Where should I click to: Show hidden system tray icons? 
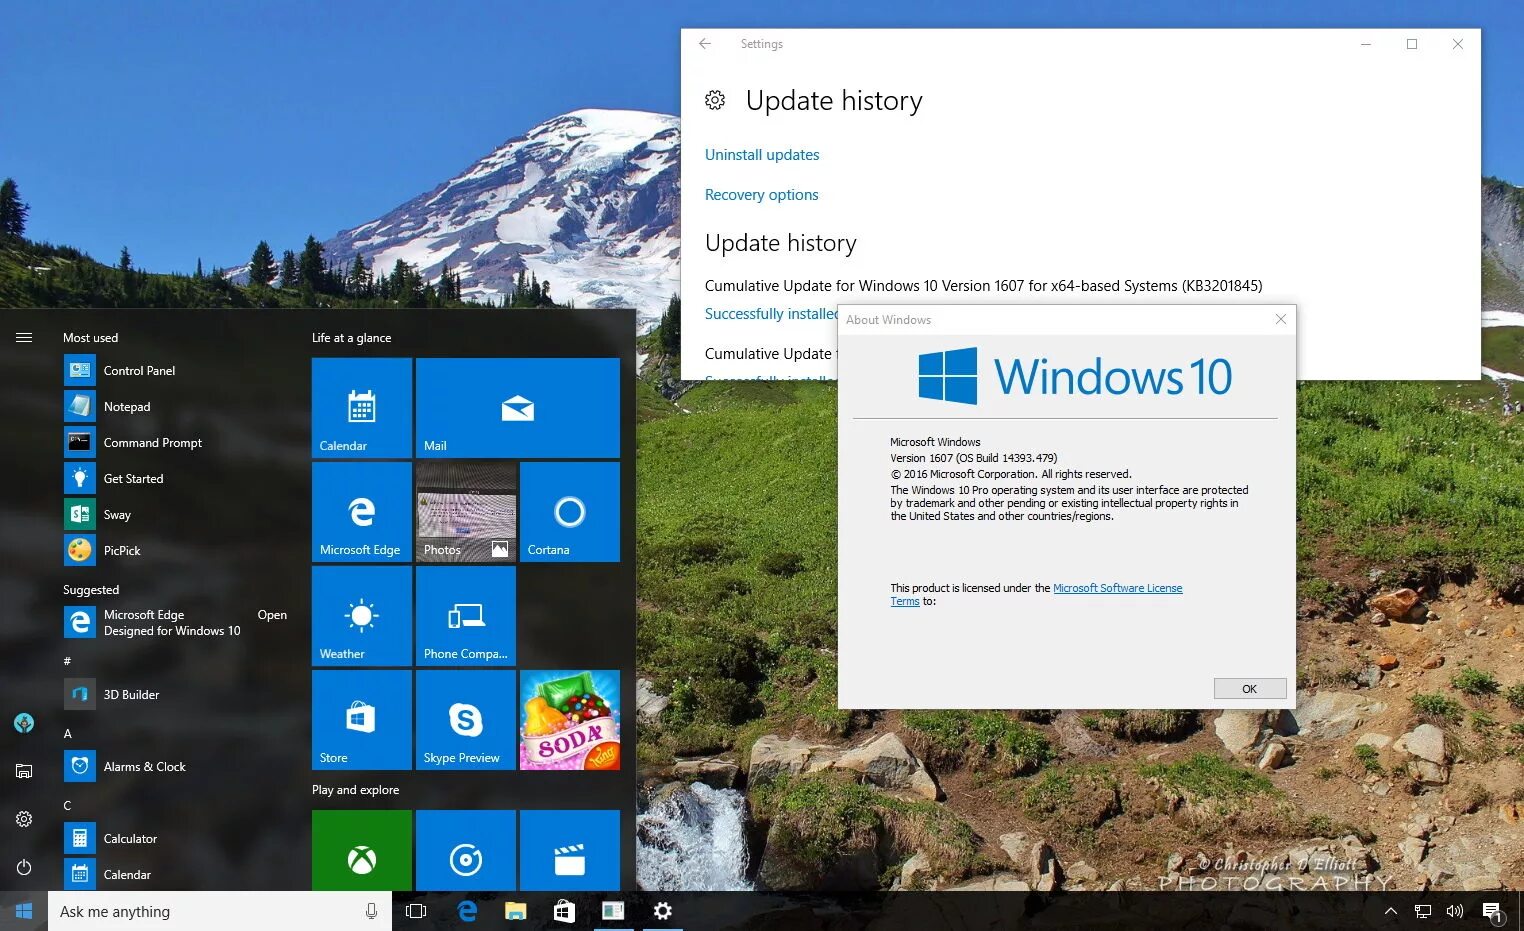point(1390,911)
